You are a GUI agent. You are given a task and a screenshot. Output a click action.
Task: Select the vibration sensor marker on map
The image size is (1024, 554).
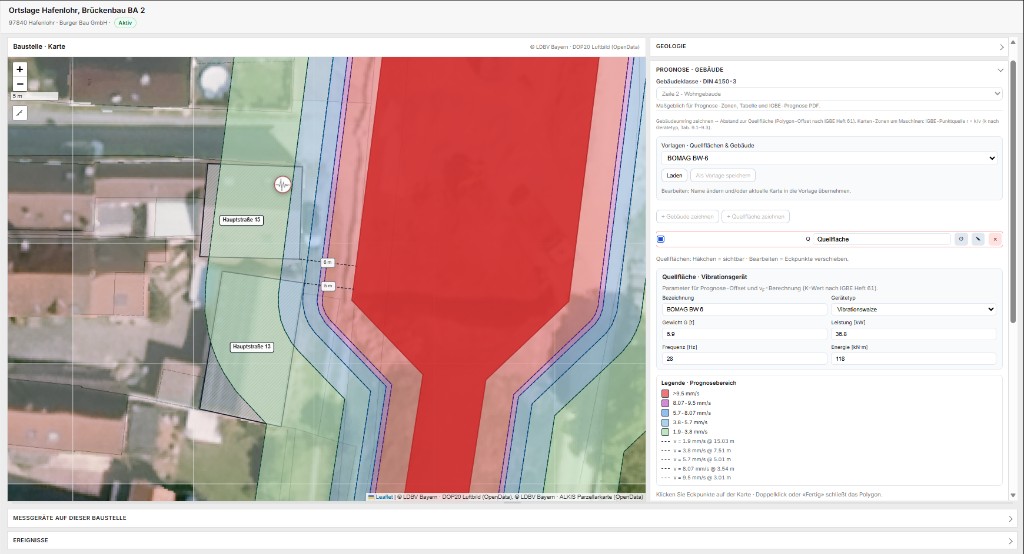click(282, 185)
